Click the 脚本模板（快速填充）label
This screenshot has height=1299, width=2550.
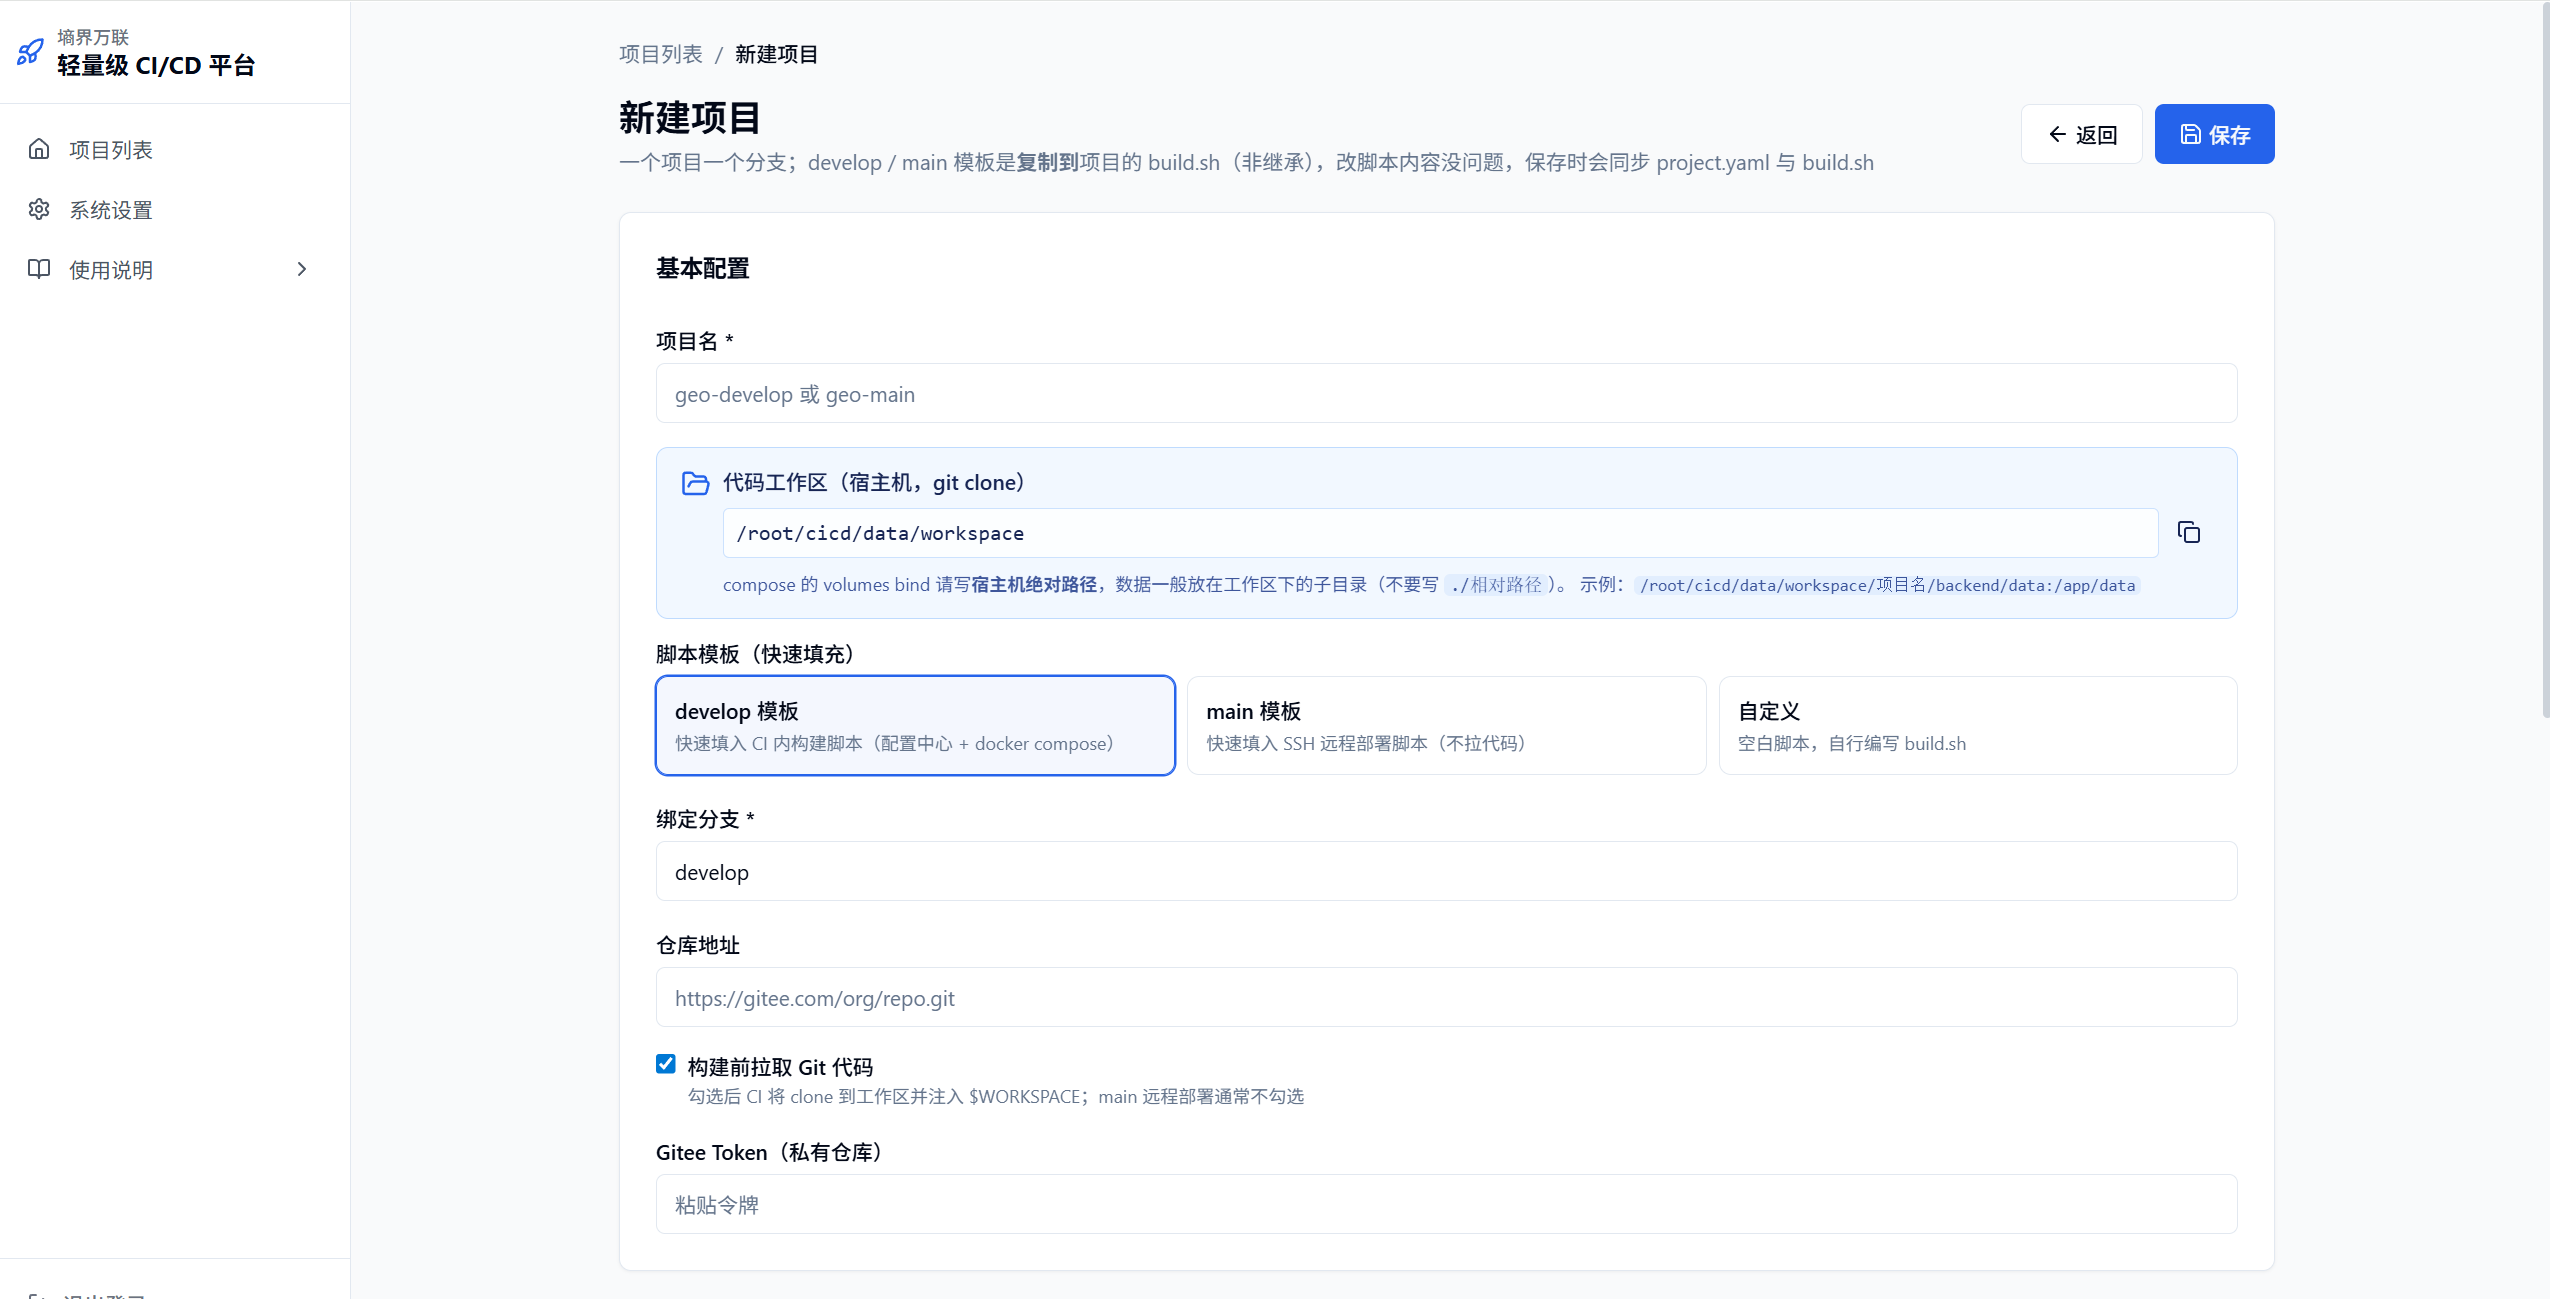755,654
